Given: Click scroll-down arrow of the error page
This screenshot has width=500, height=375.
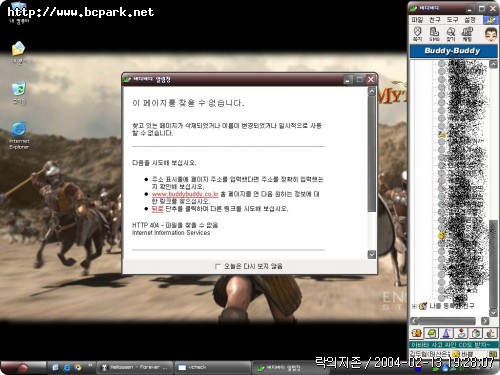Looking at the screenshot, I should 371,255.
